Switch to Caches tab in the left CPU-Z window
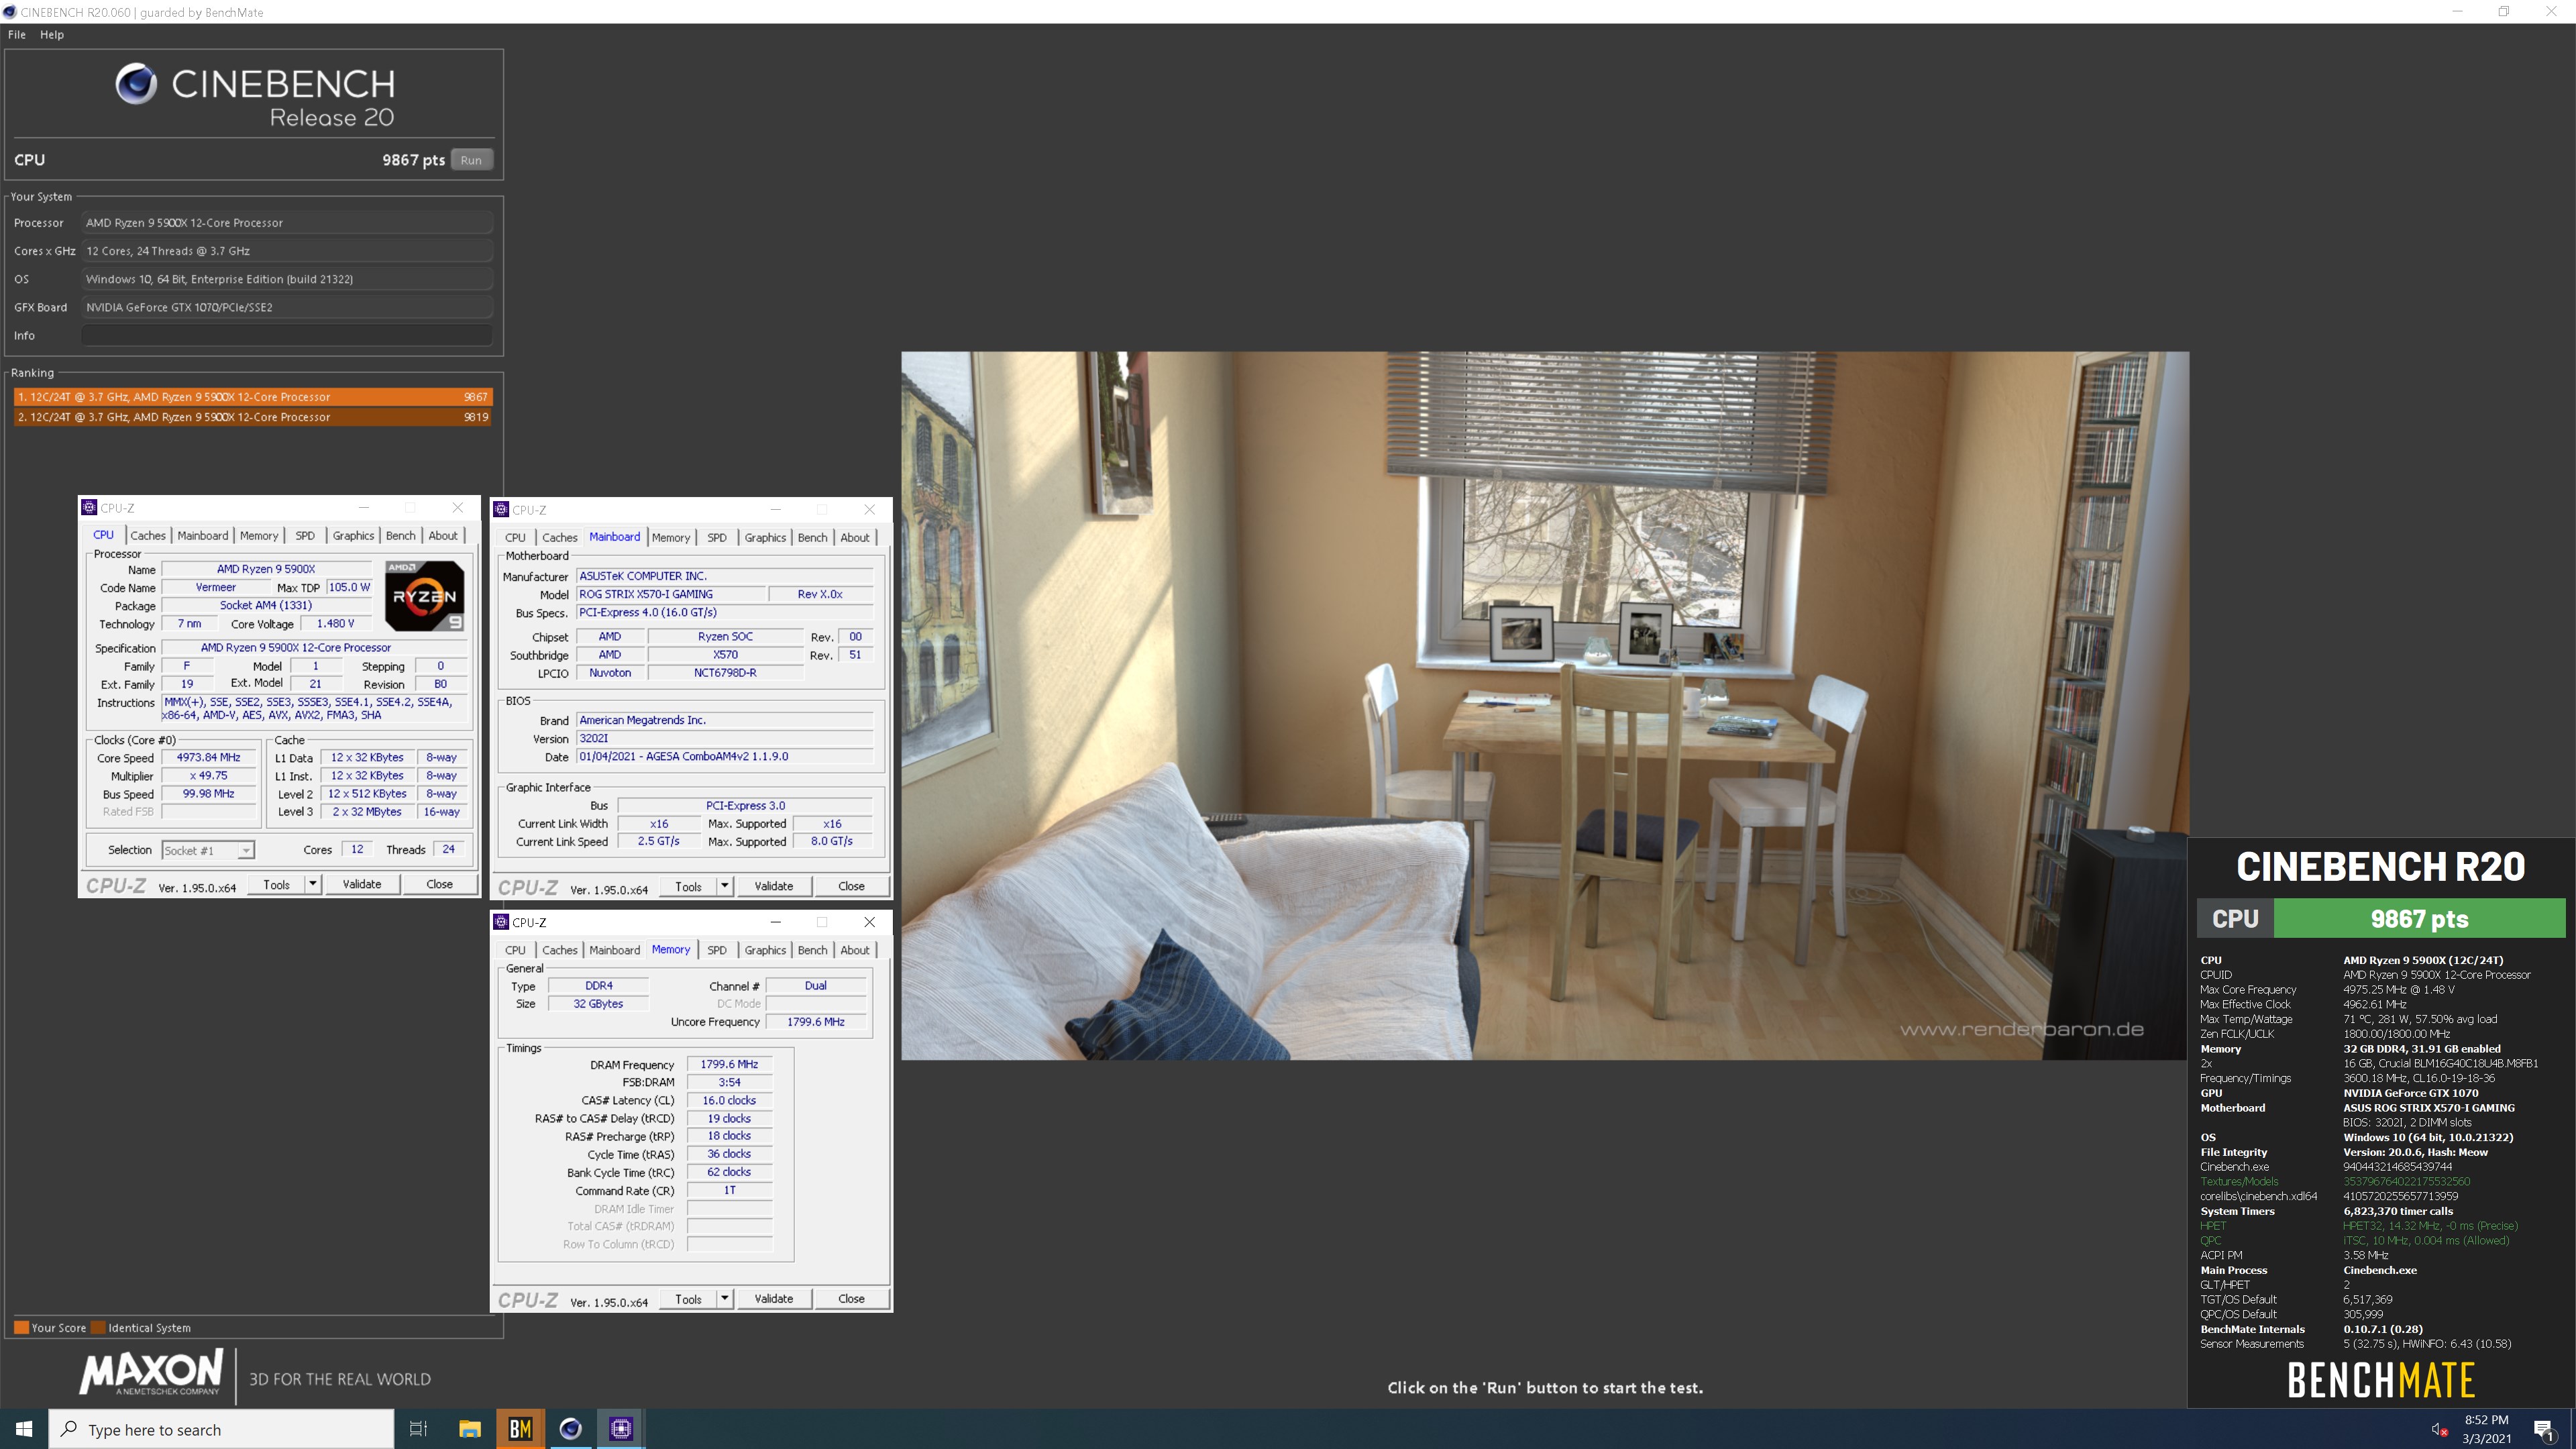 tap(148, 535)
